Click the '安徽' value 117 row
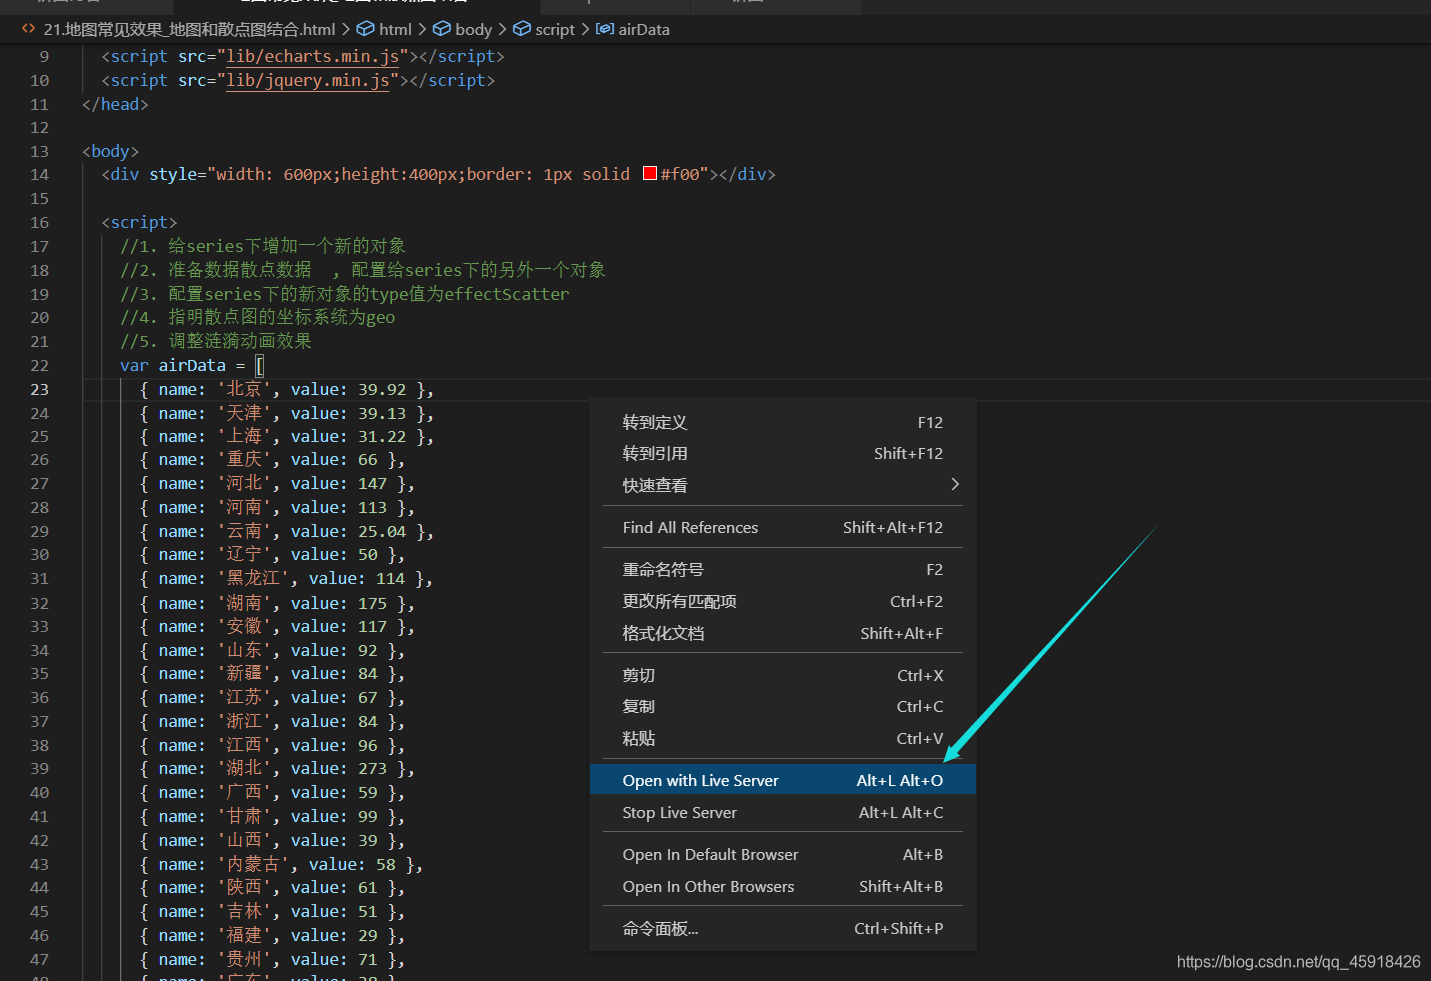1431x981 pixels. pyautogui.click(x=277, y=626)
